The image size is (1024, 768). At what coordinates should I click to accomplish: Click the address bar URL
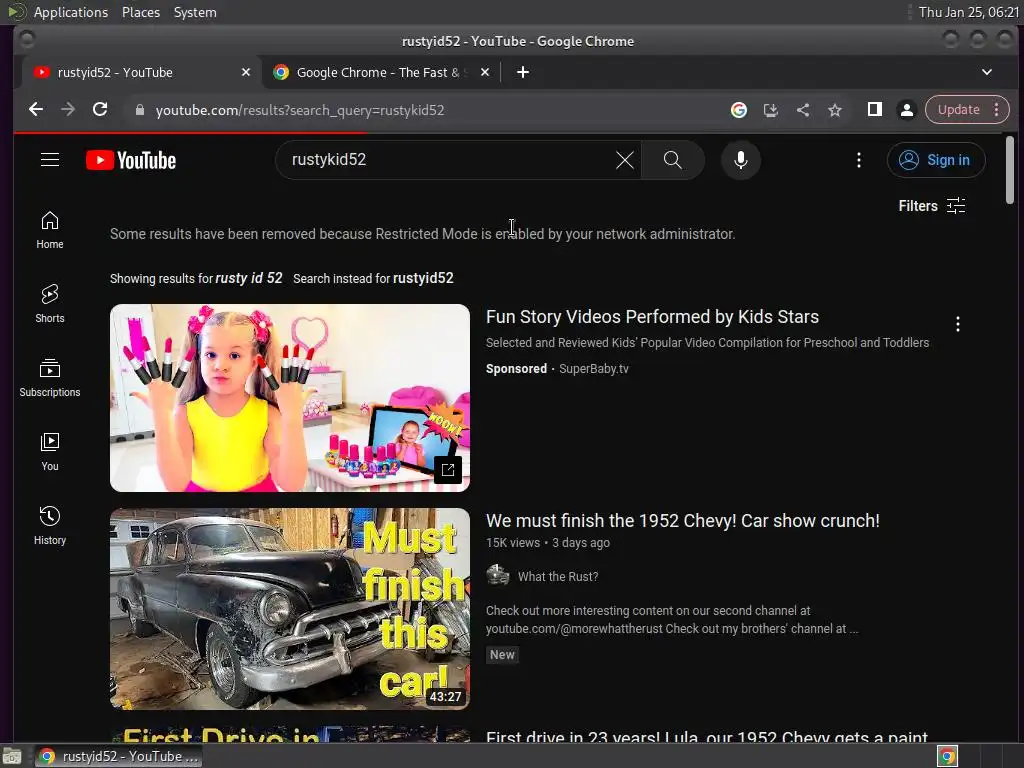(300, 110)
